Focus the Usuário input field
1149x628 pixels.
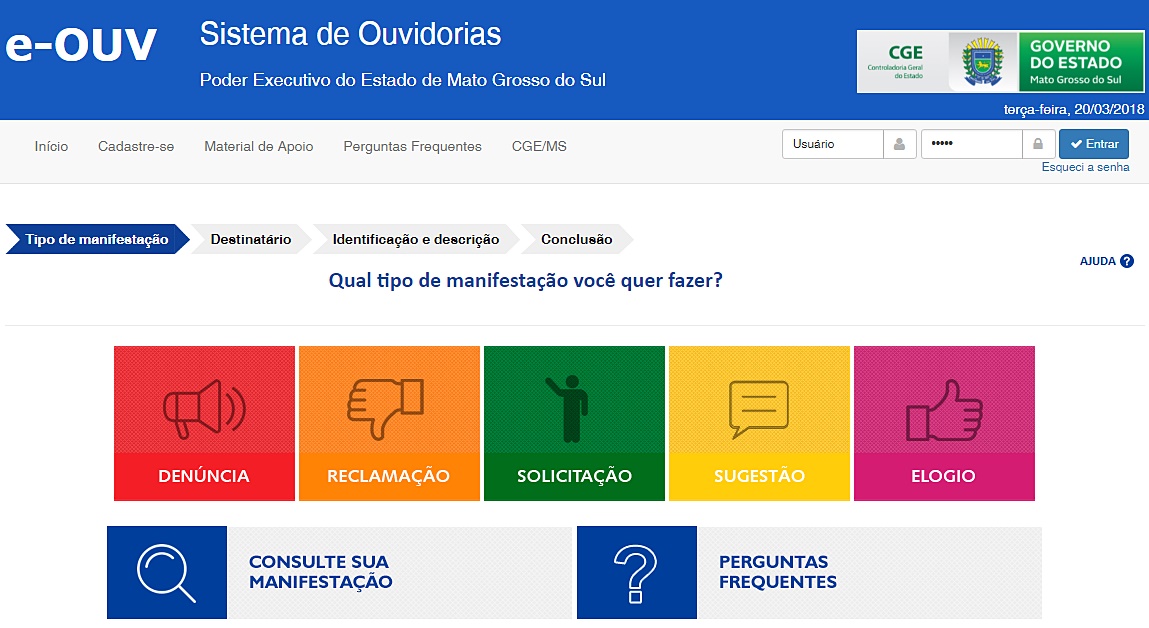[832, 144]
